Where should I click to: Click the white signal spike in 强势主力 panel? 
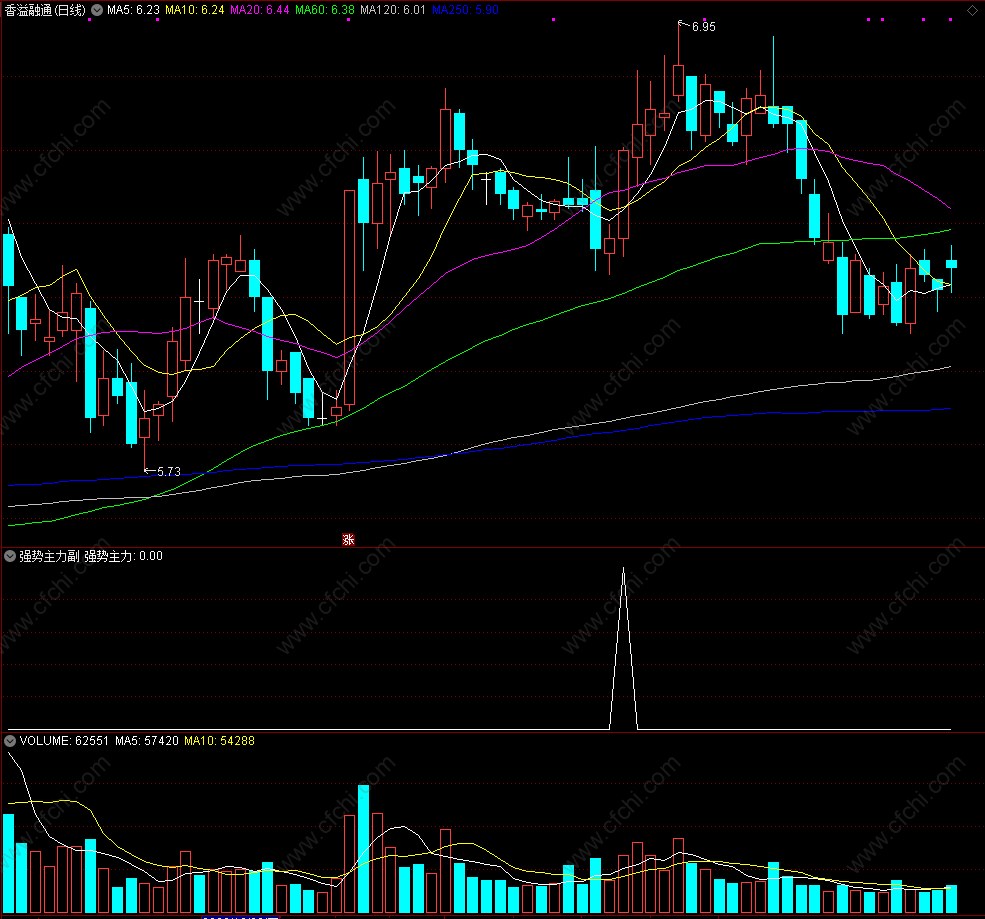[624, 647]
